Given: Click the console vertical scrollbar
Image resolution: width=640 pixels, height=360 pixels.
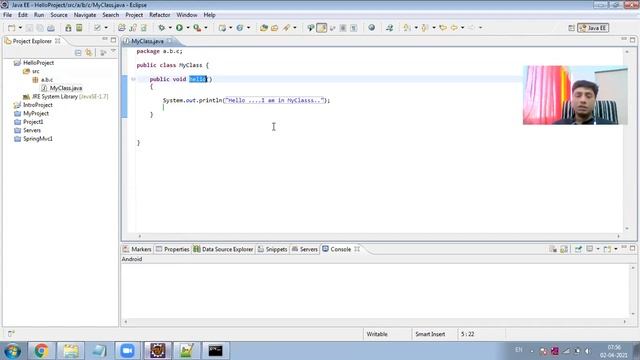Looking at the screenshot, I should 633,291.
